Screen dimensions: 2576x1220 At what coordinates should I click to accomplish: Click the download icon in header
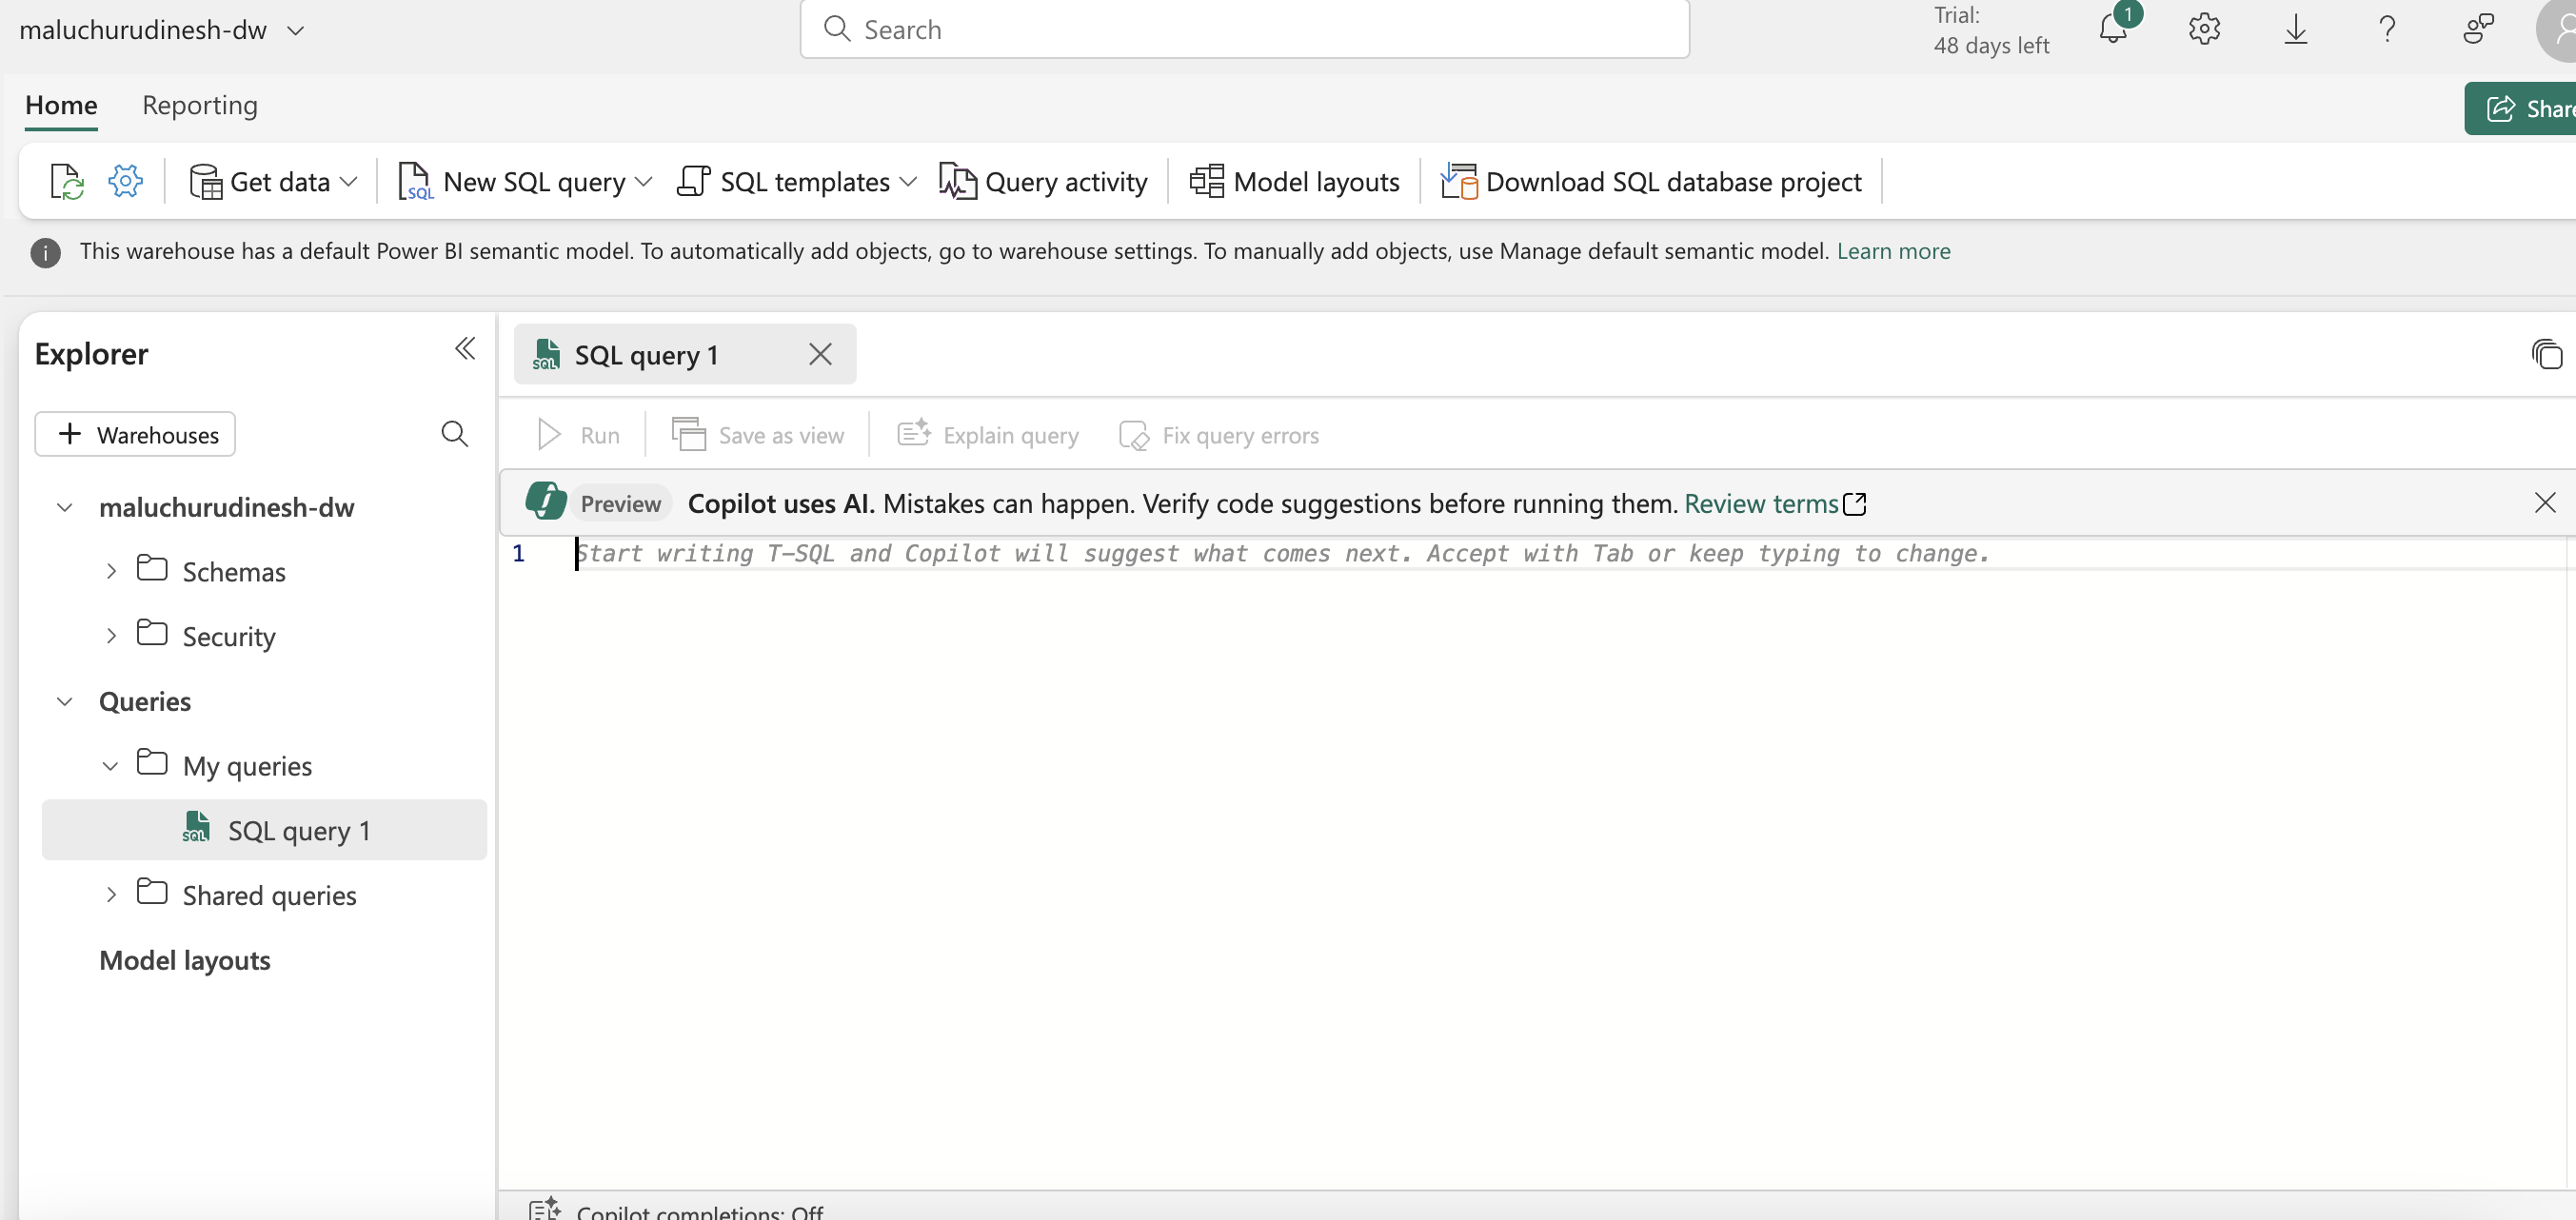coord(2296,29)
